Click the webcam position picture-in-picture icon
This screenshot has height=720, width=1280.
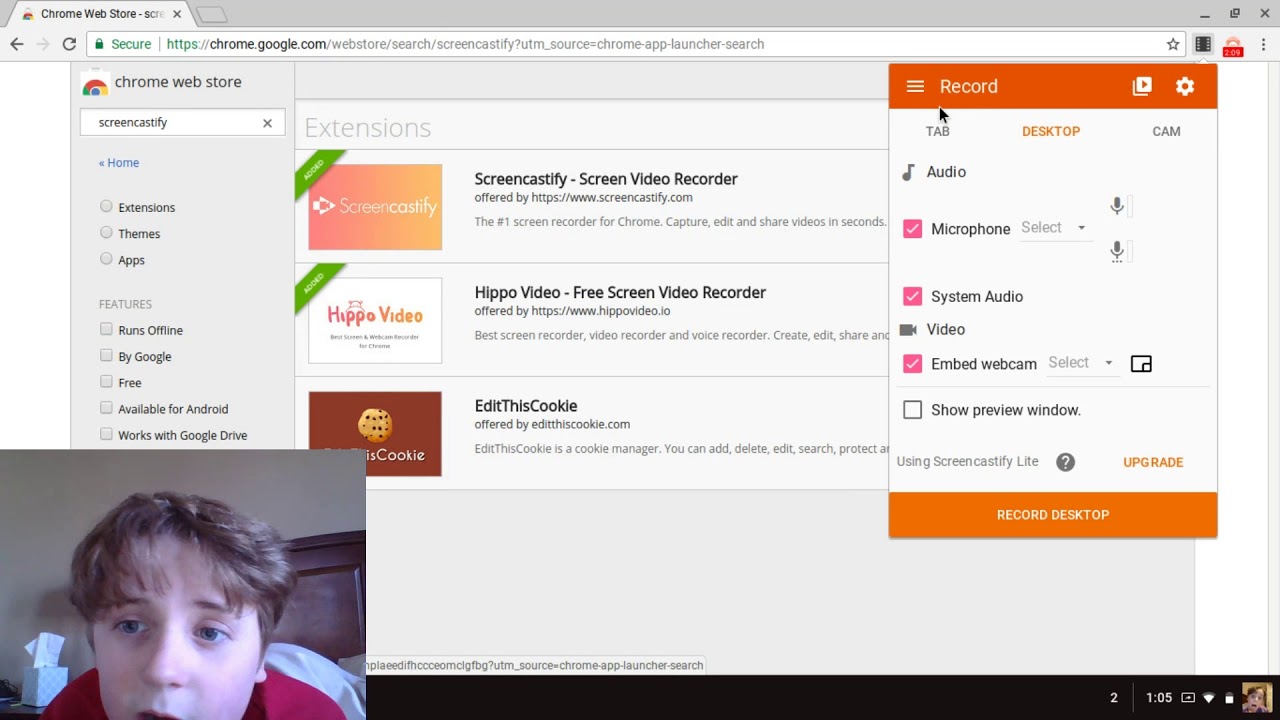[1141, 364]
